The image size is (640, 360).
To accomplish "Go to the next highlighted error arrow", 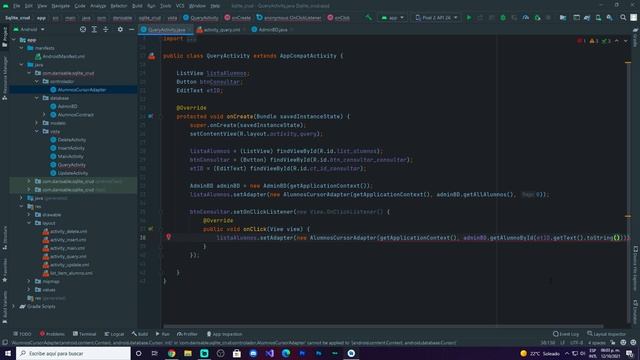I will click(625, 41).
